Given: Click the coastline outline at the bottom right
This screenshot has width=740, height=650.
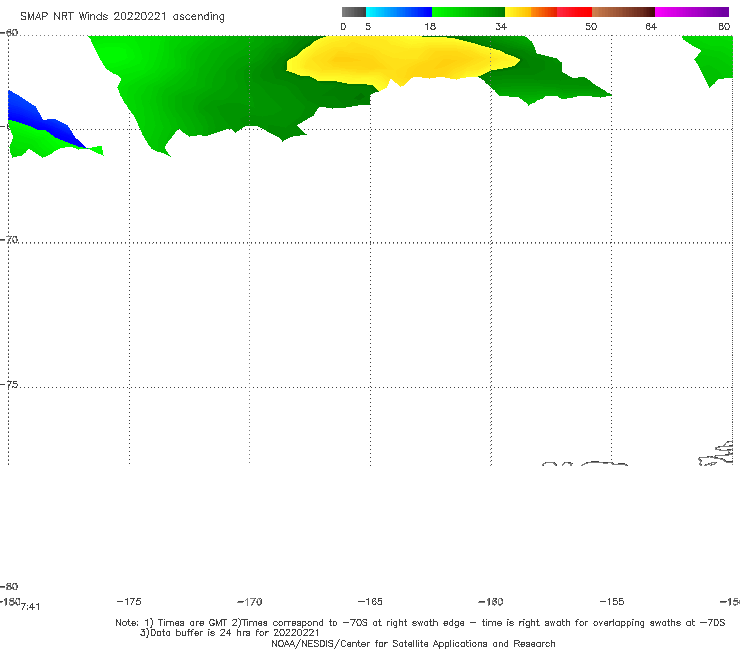Looking at the screenshot, I should [x=716, y=454].
